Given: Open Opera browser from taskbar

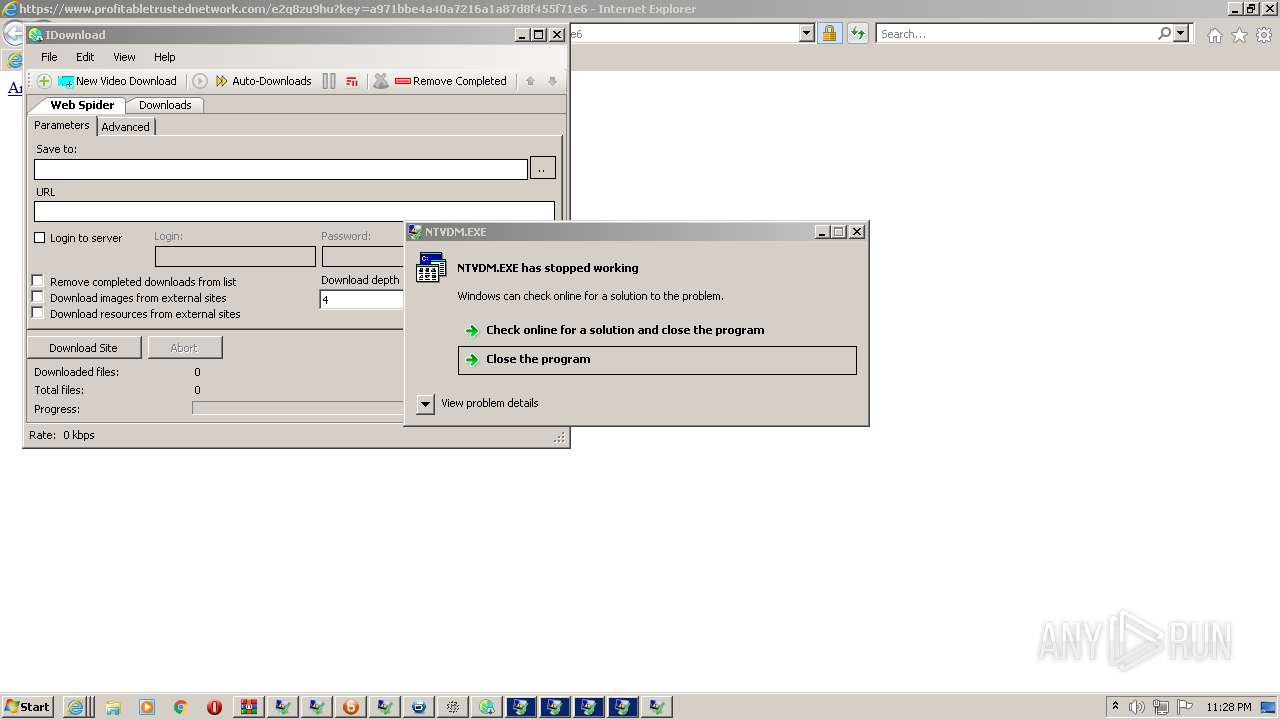Looking at the screenshot, I should click(214, 707).
